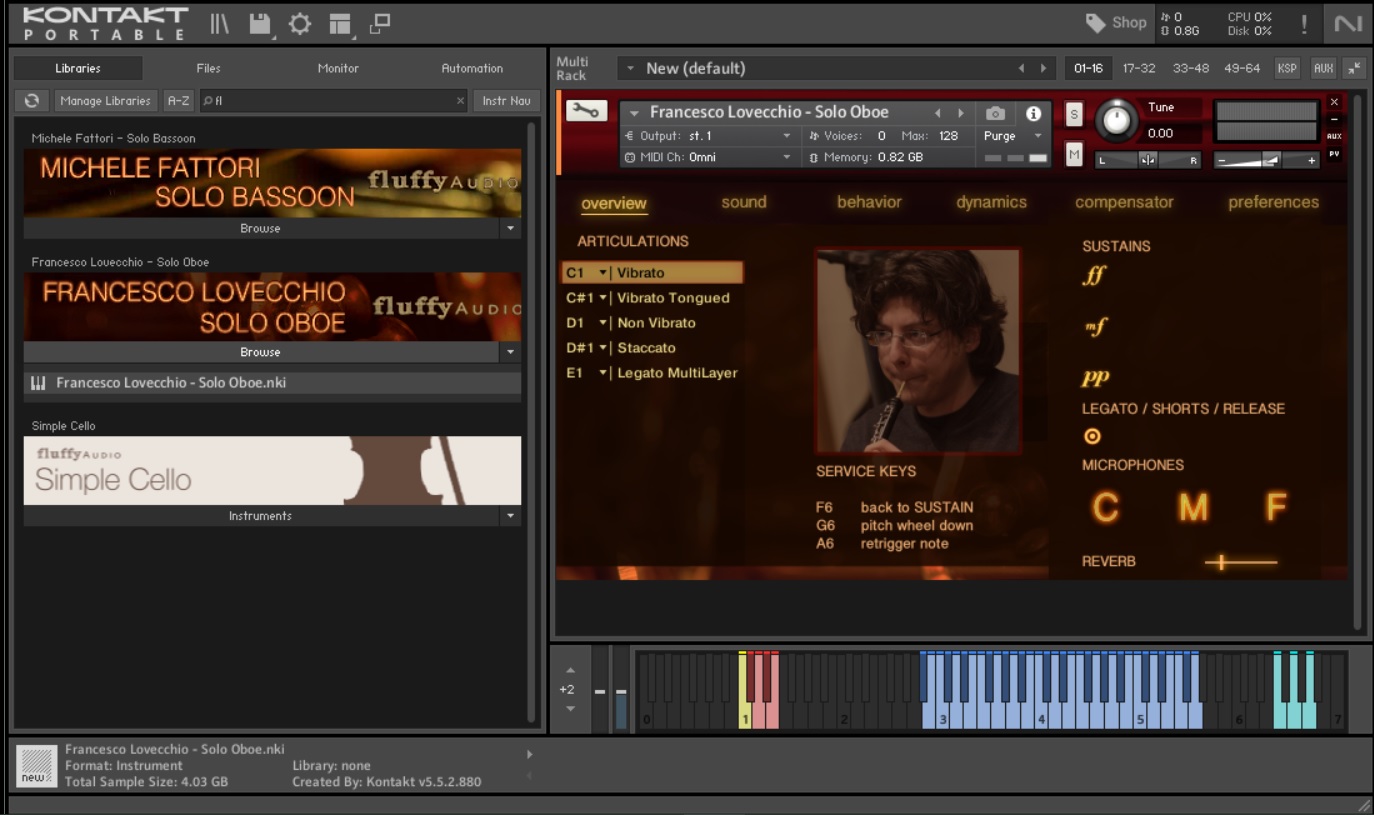This screenshot has height=815, width=1374.
Task: Toggle the F far microphone
Action: pos(1275,508)
